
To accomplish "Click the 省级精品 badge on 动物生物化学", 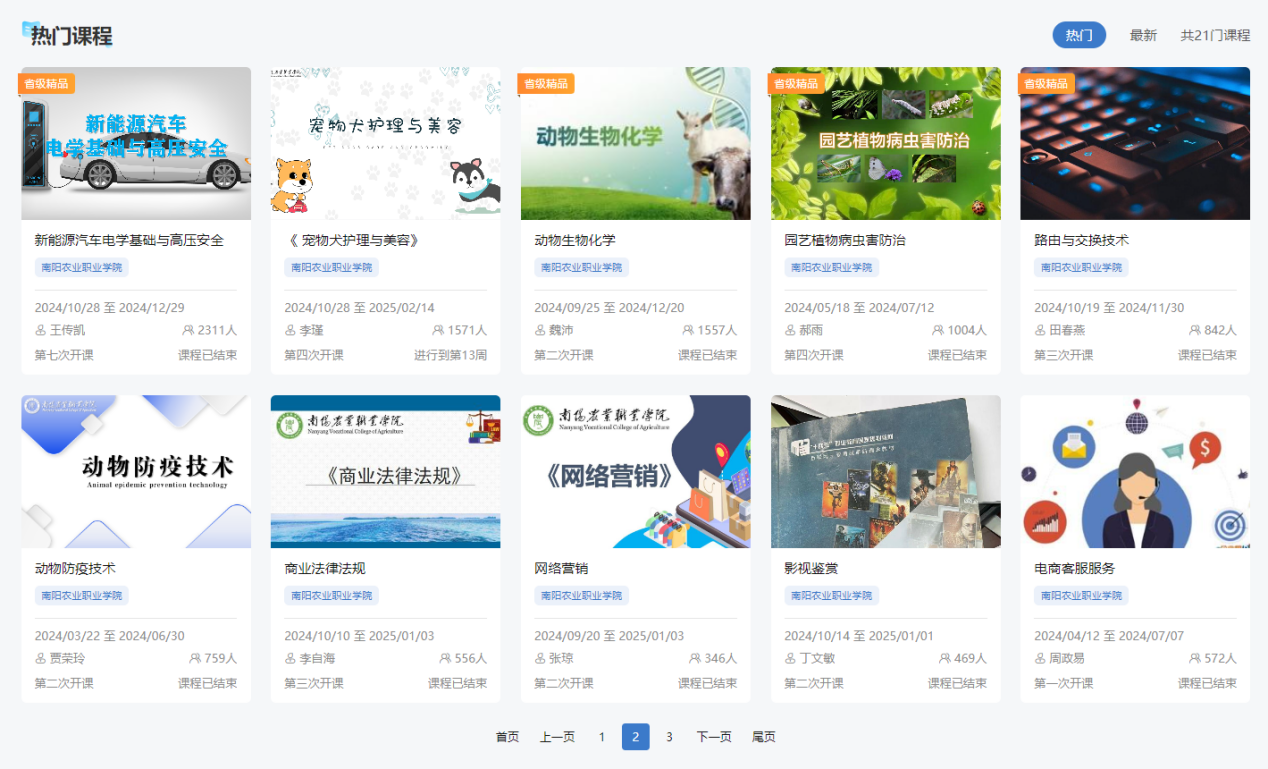I will 546,84.
